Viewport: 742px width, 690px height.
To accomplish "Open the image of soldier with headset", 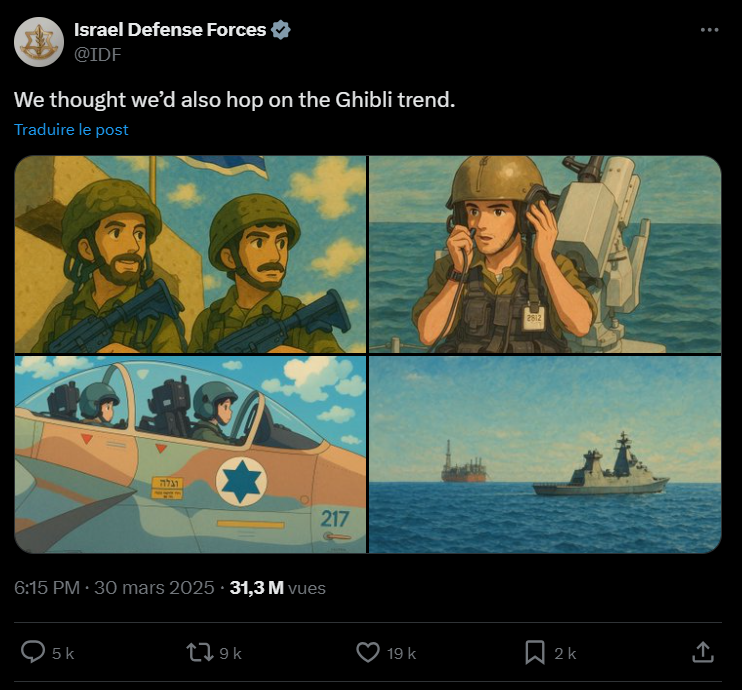I will point(545,254).
